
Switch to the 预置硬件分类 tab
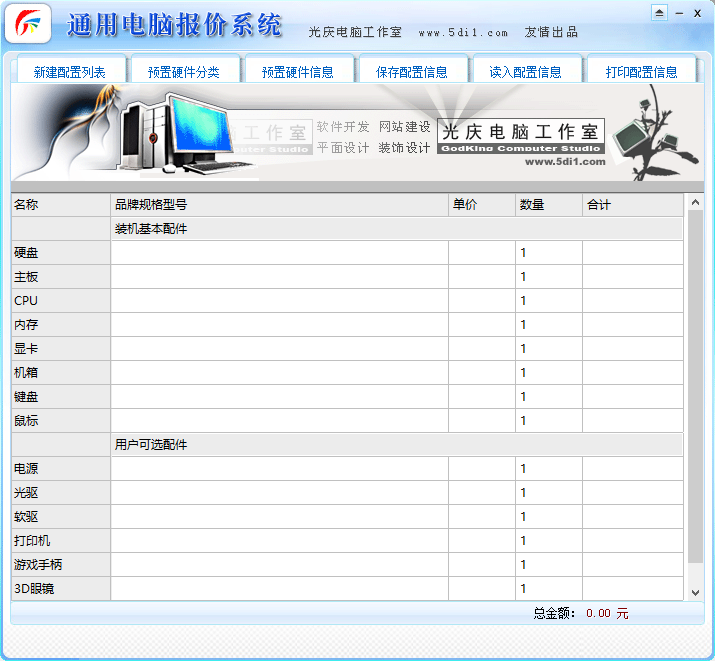pyautogui.click(x=183, y=72)
